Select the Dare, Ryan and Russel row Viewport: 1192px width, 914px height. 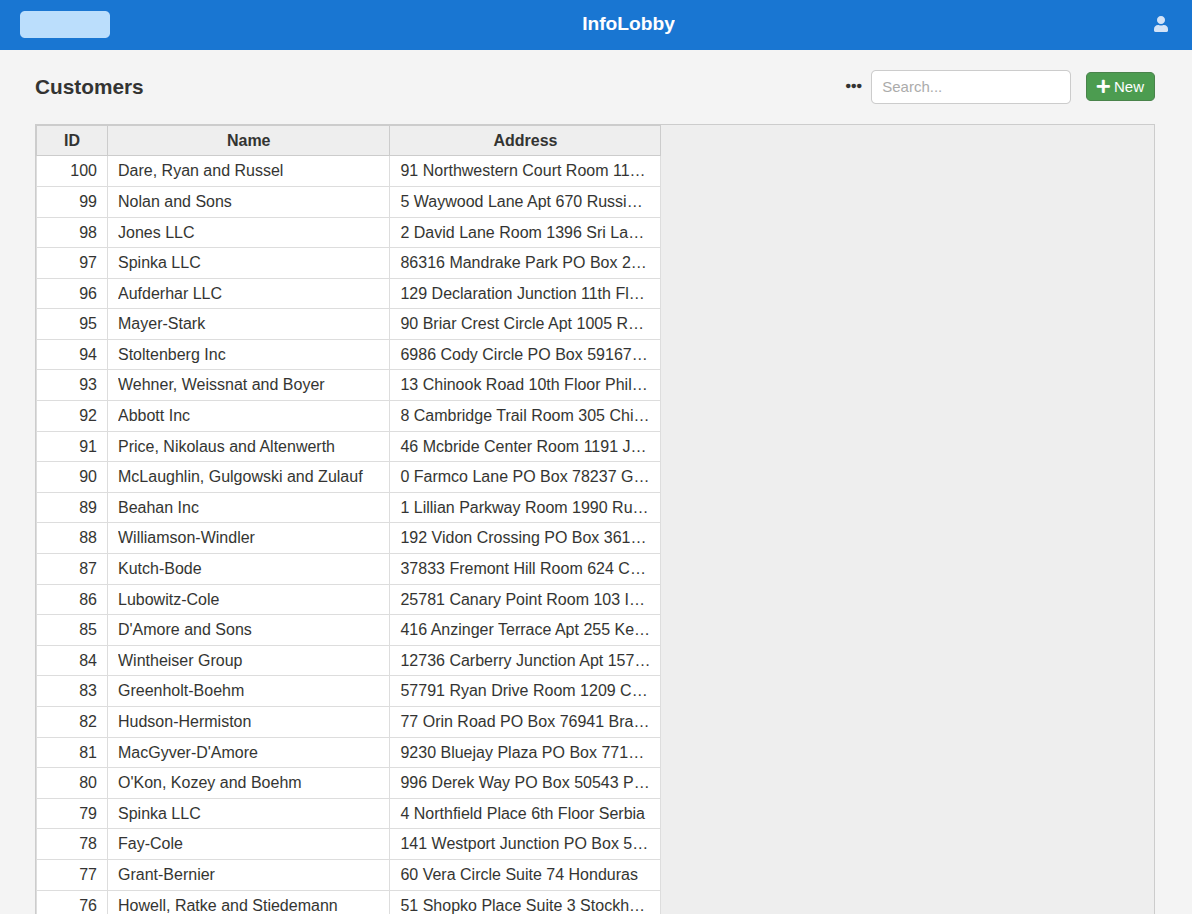pos(200,171)
